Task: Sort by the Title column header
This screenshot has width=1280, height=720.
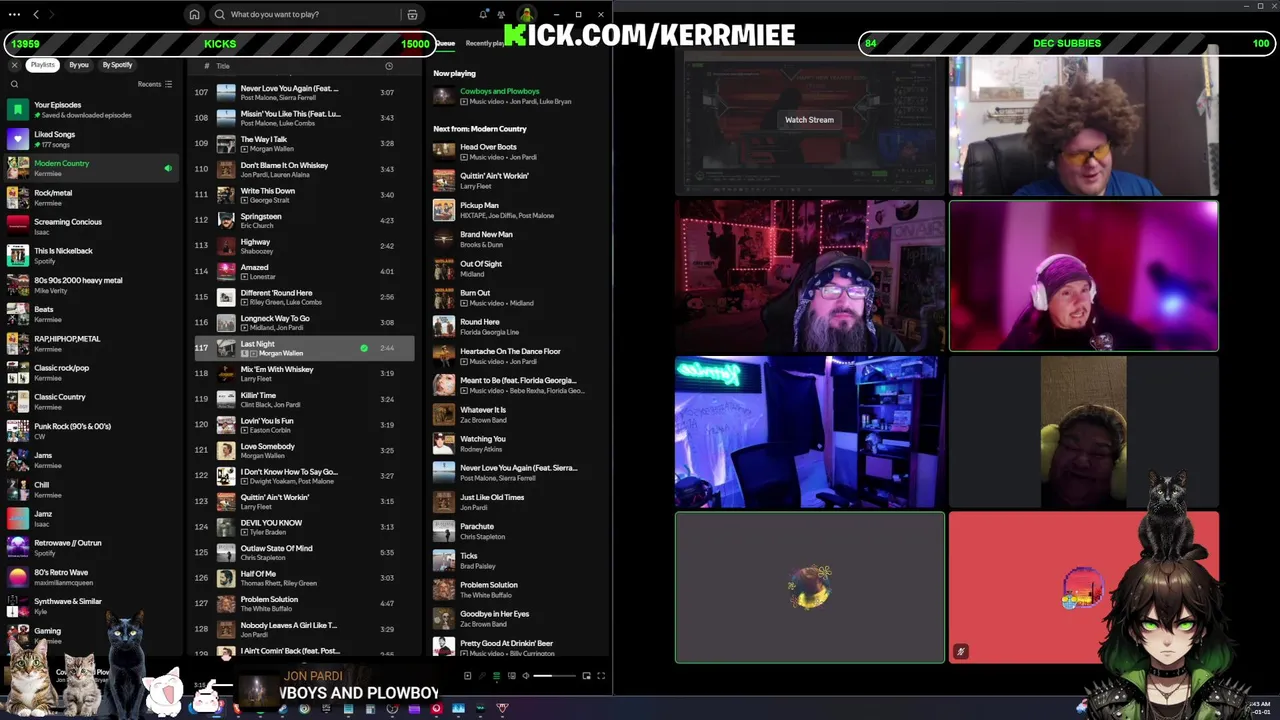Action: (223, 66)
